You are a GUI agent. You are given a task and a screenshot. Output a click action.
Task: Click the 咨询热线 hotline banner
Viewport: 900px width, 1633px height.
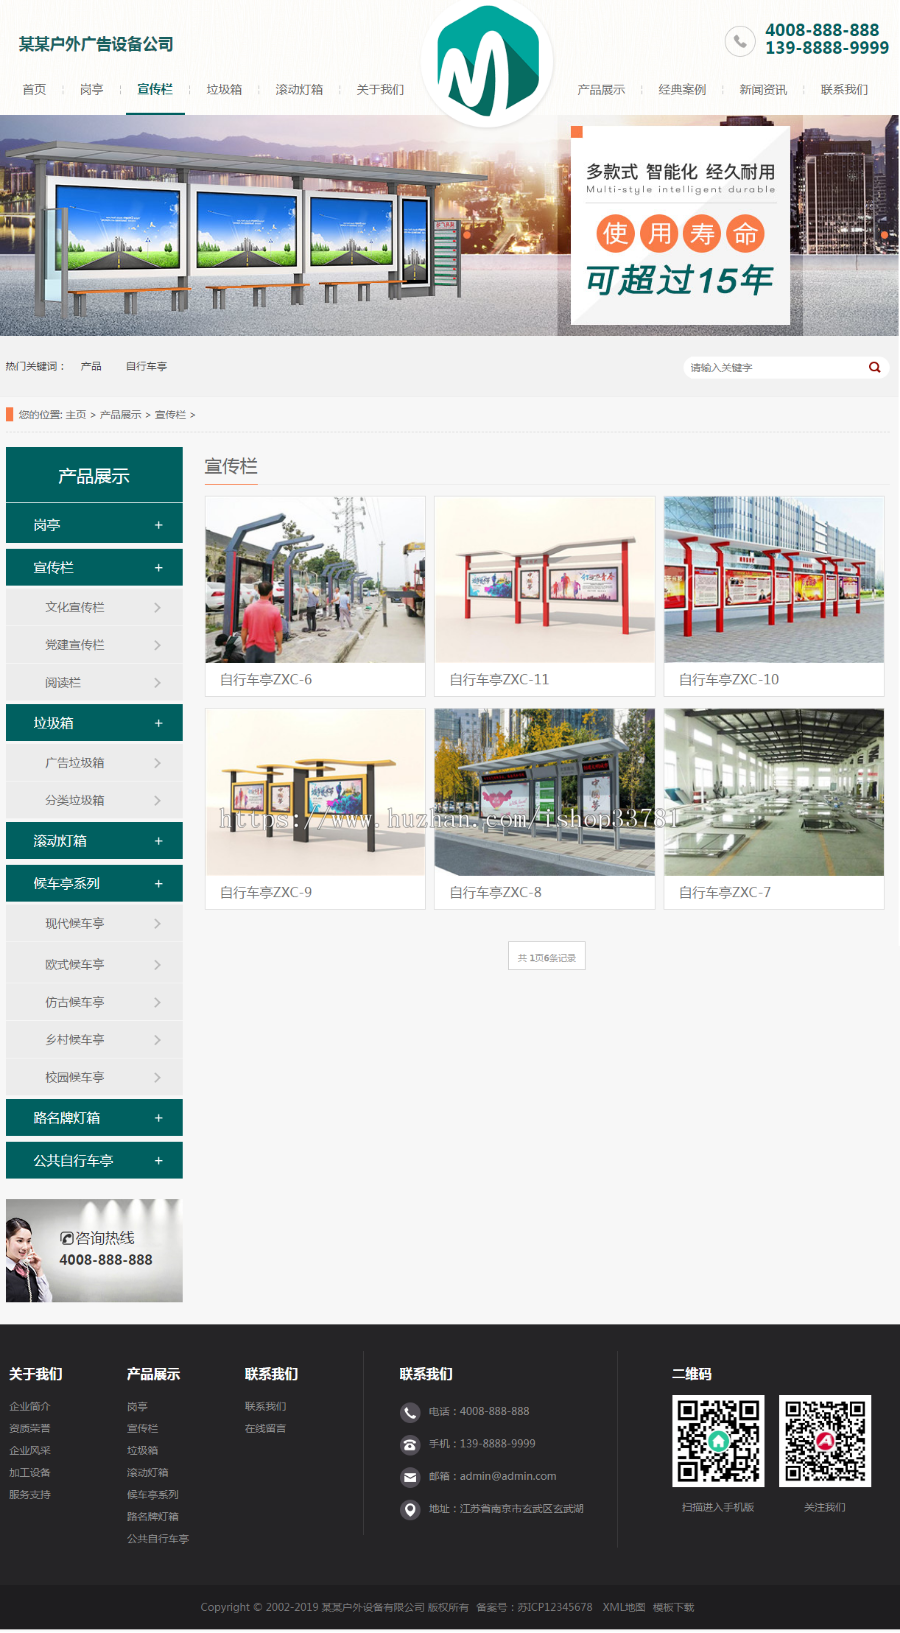click(94, 1250)
